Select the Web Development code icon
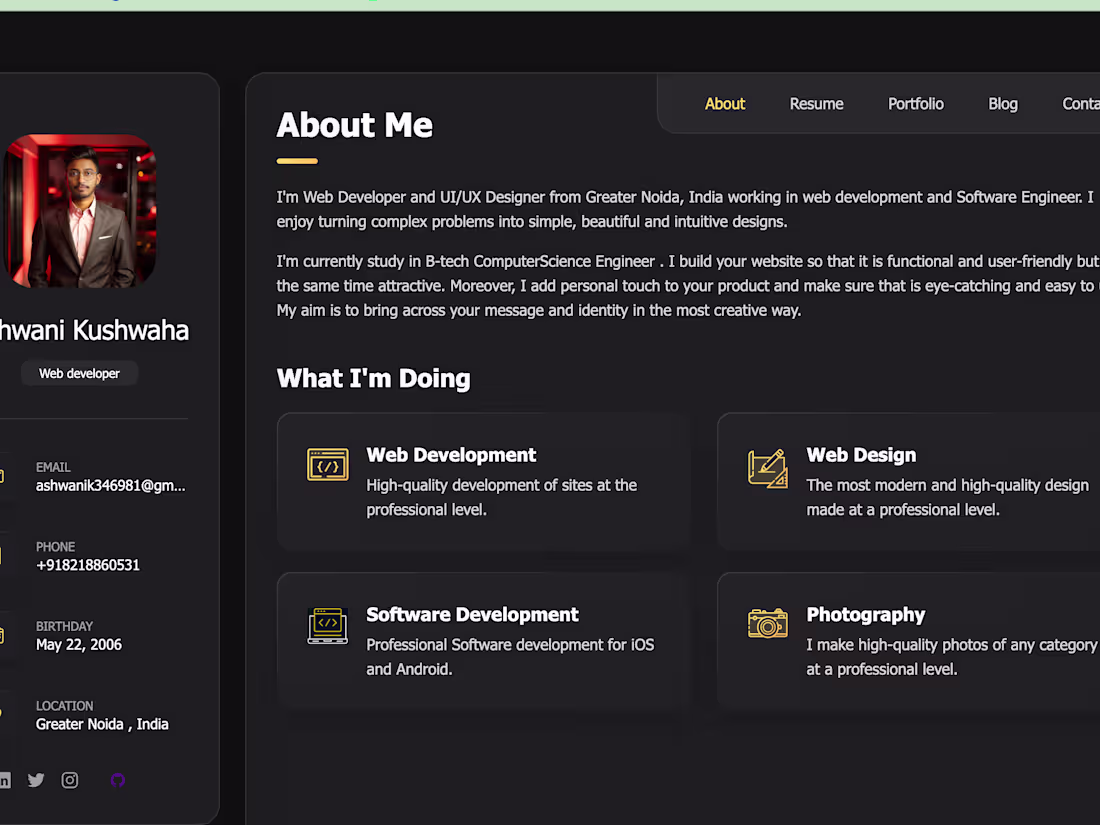 click(x=328, y=464)
